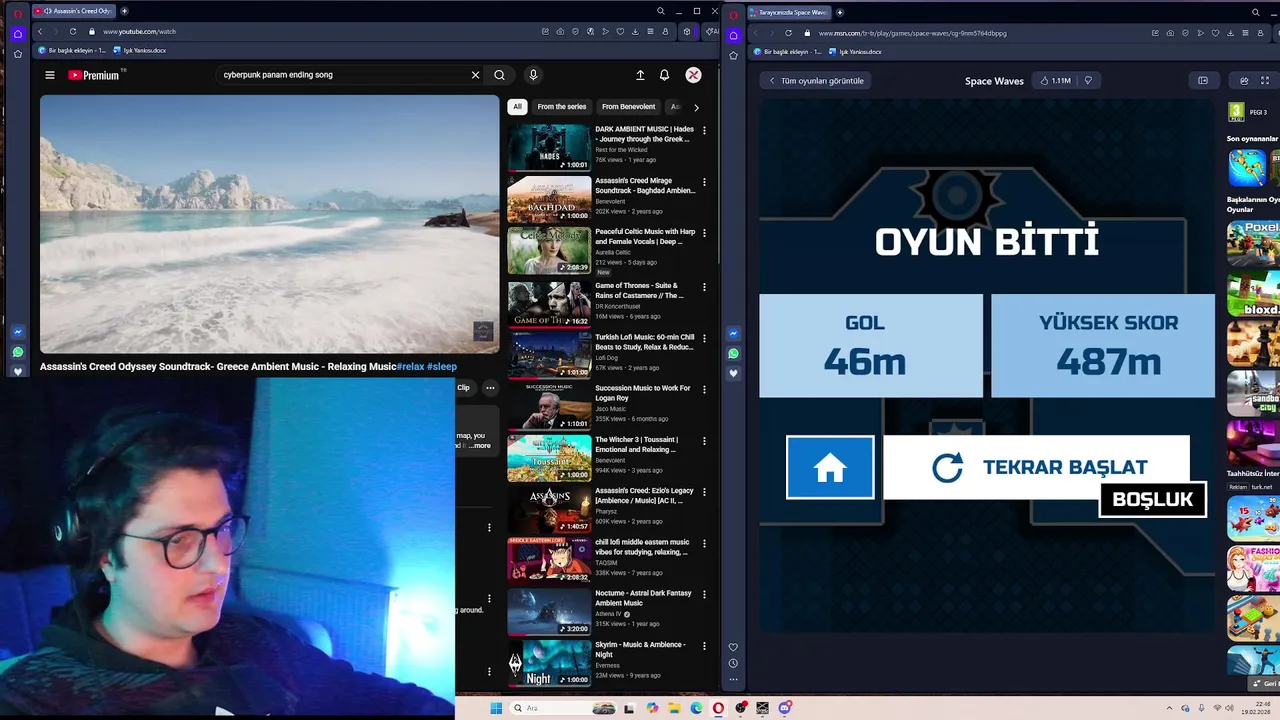
Task: Open Opera from the Windows taskbar
Action: click(718, 708)
